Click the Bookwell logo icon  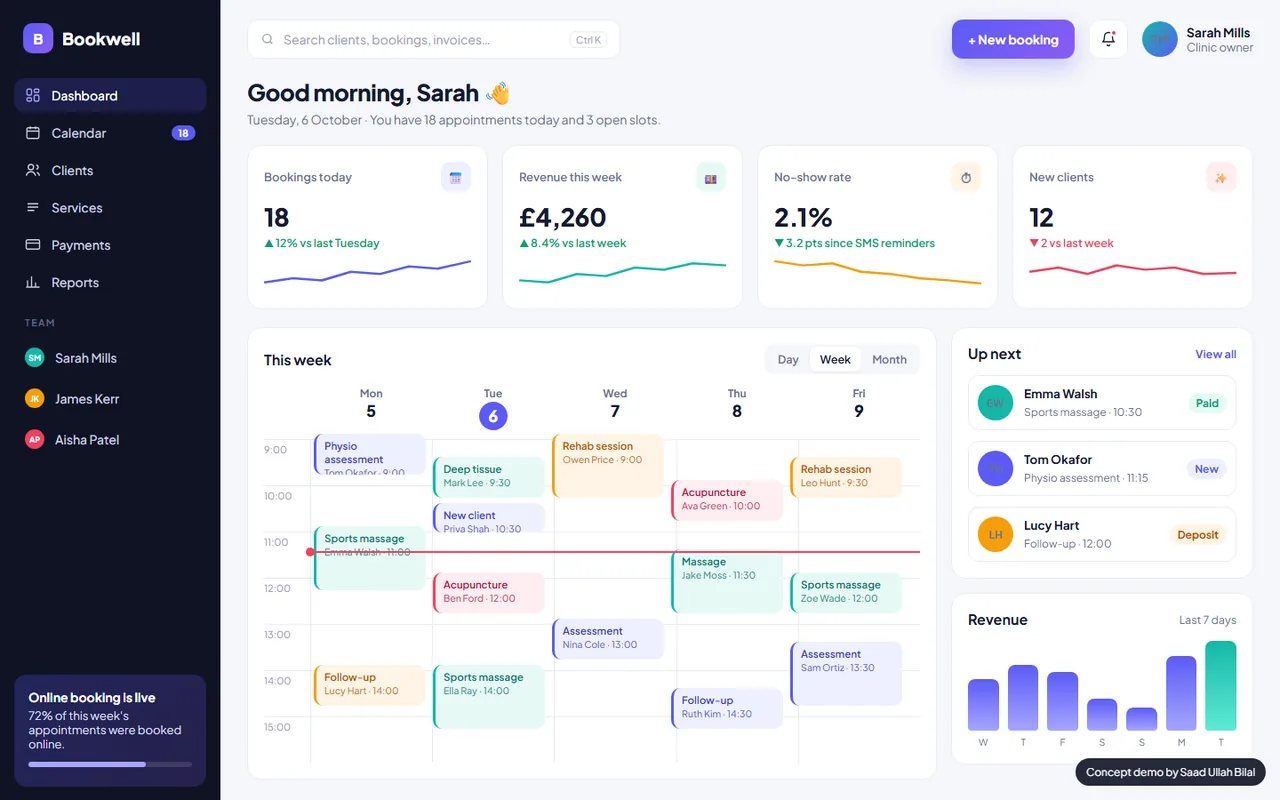[38, 39]
